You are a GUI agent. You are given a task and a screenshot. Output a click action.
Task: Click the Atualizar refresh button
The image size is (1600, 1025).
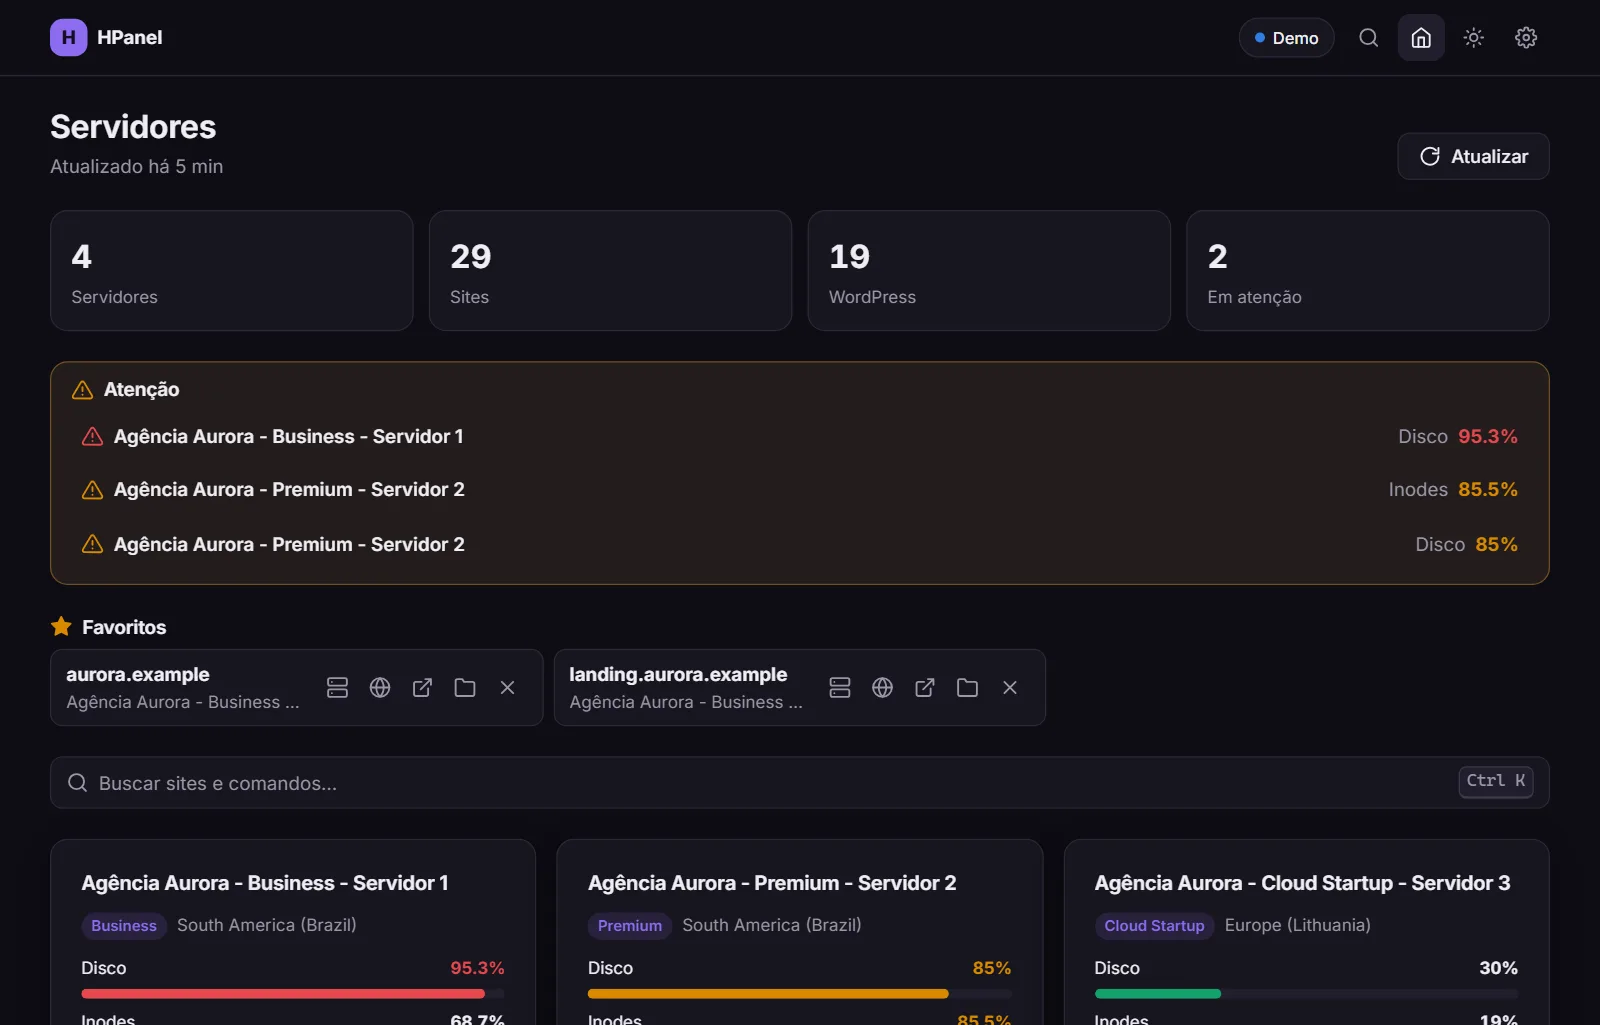[x=1473, y=156]
